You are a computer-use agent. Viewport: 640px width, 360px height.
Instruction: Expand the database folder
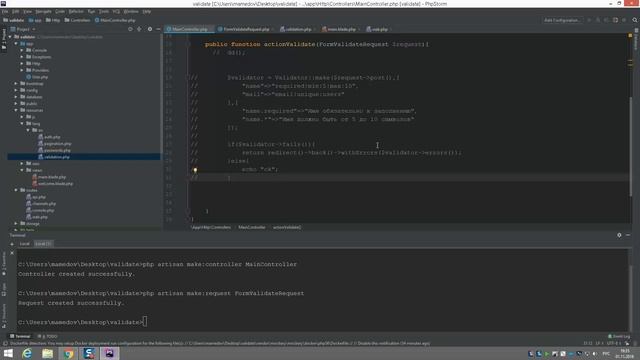point(16,97)
